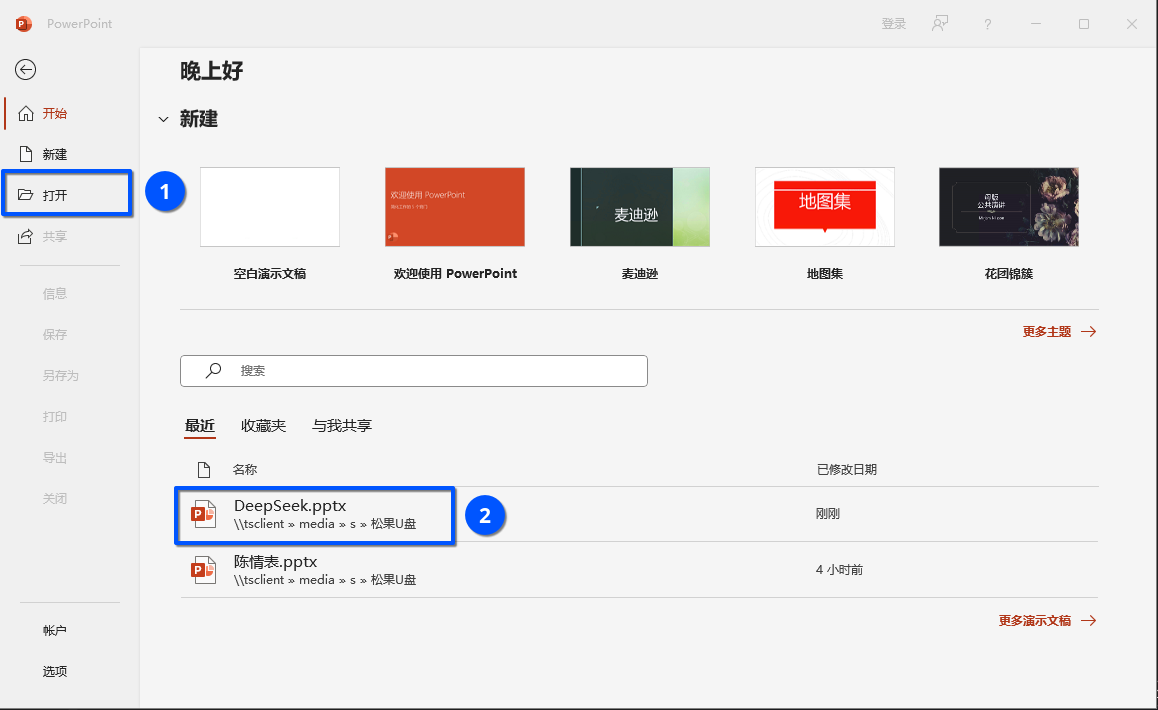Click the 陈情表.pptx PowerPoint file icon

point(203,570)
